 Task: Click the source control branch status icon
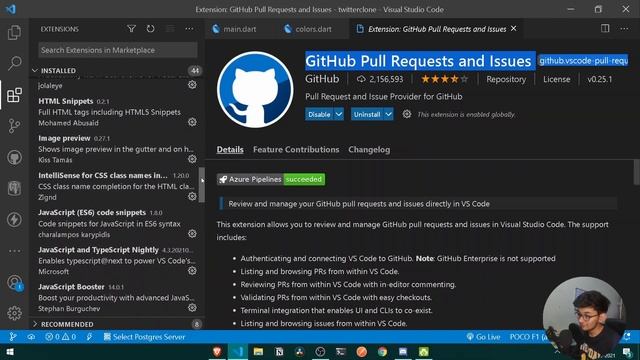[x=13, y=337]
